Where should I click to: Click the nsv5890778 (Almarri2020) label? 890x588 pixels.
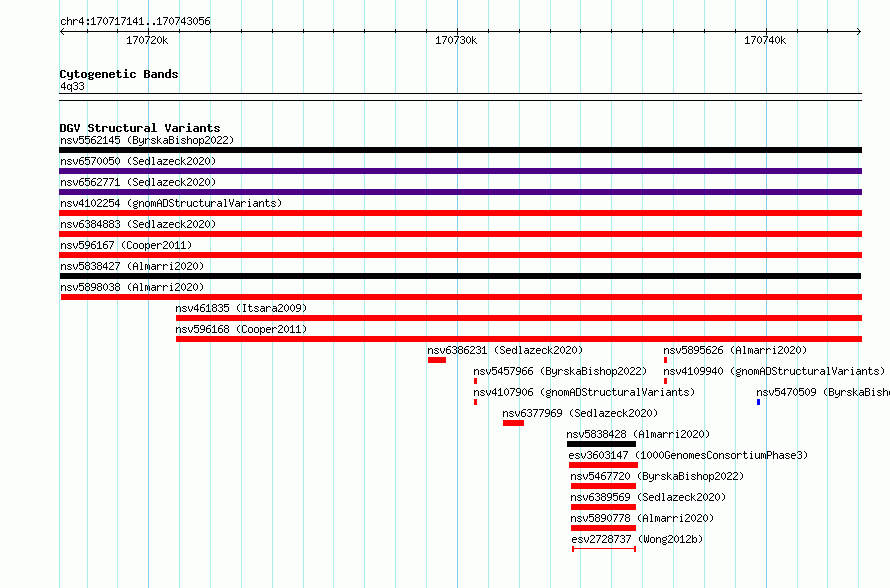(642, 518)
